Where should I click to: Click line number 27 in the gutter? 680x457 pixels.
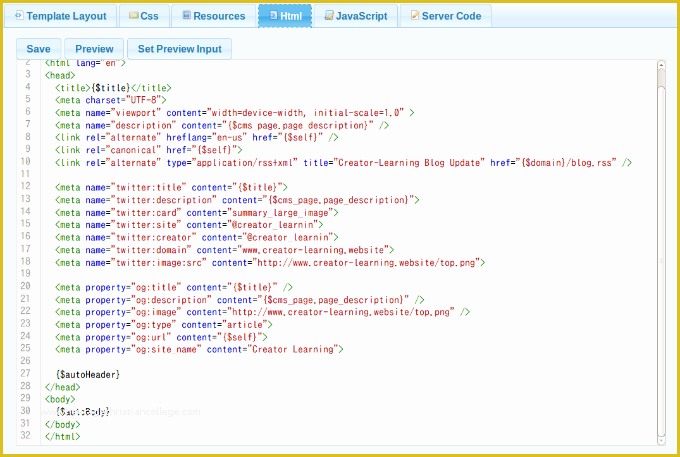(x=25, y=374)
